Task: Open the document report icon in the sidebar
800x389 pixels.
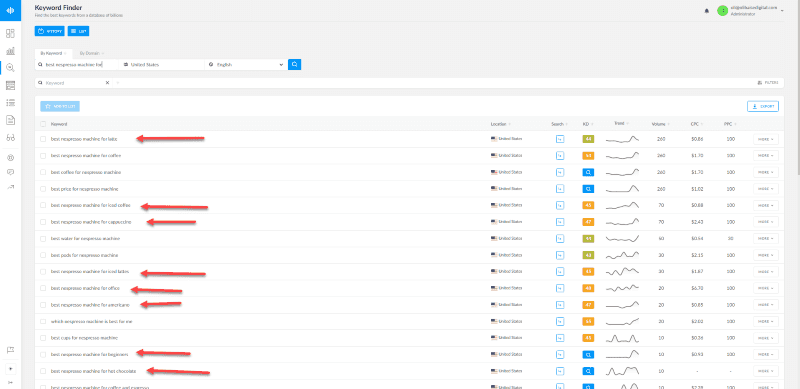Action: pos(10,120)
